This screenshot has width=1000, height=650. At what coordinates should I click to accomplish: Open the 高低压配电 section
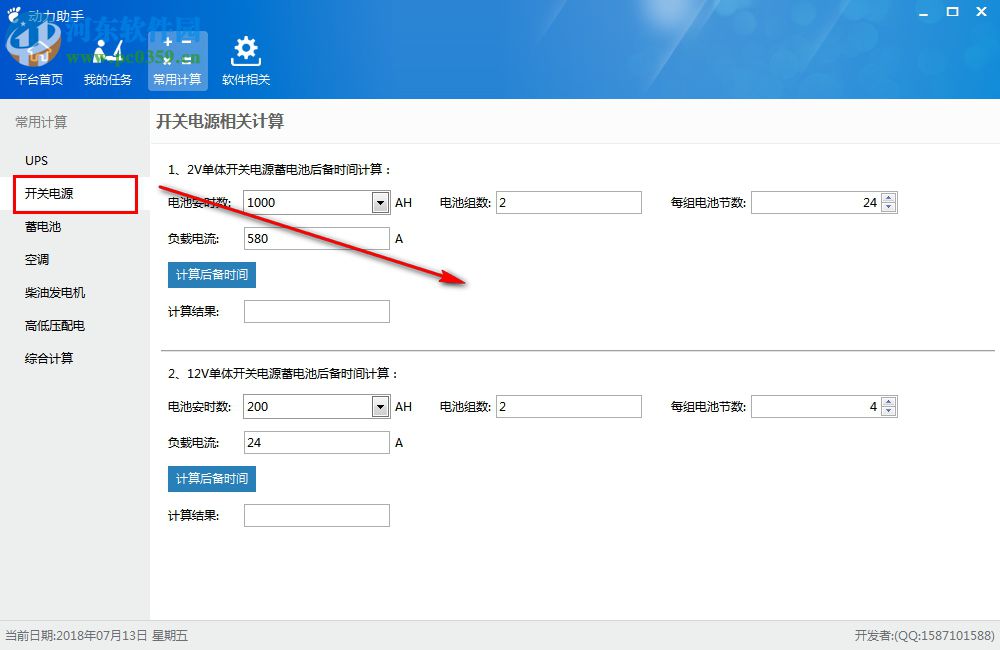pos(55,325)
